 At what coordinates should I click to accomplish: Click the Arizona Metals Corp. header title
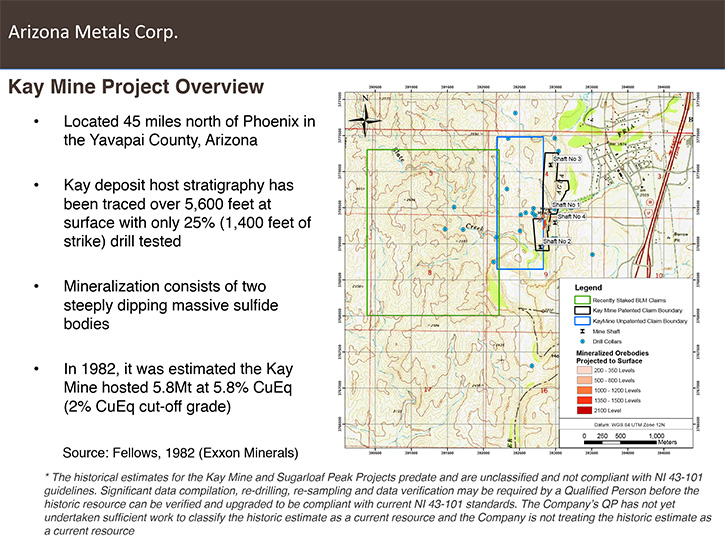point(93,32)
